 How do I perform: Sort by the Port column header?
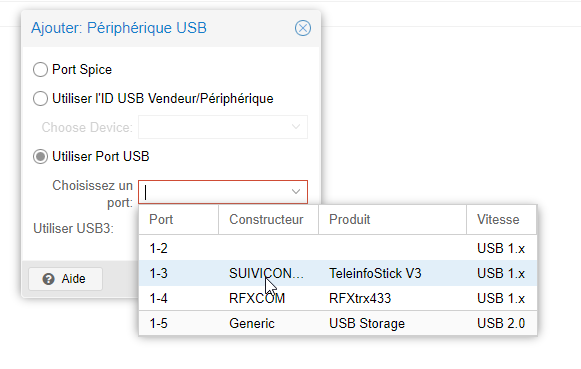(179, 219)
